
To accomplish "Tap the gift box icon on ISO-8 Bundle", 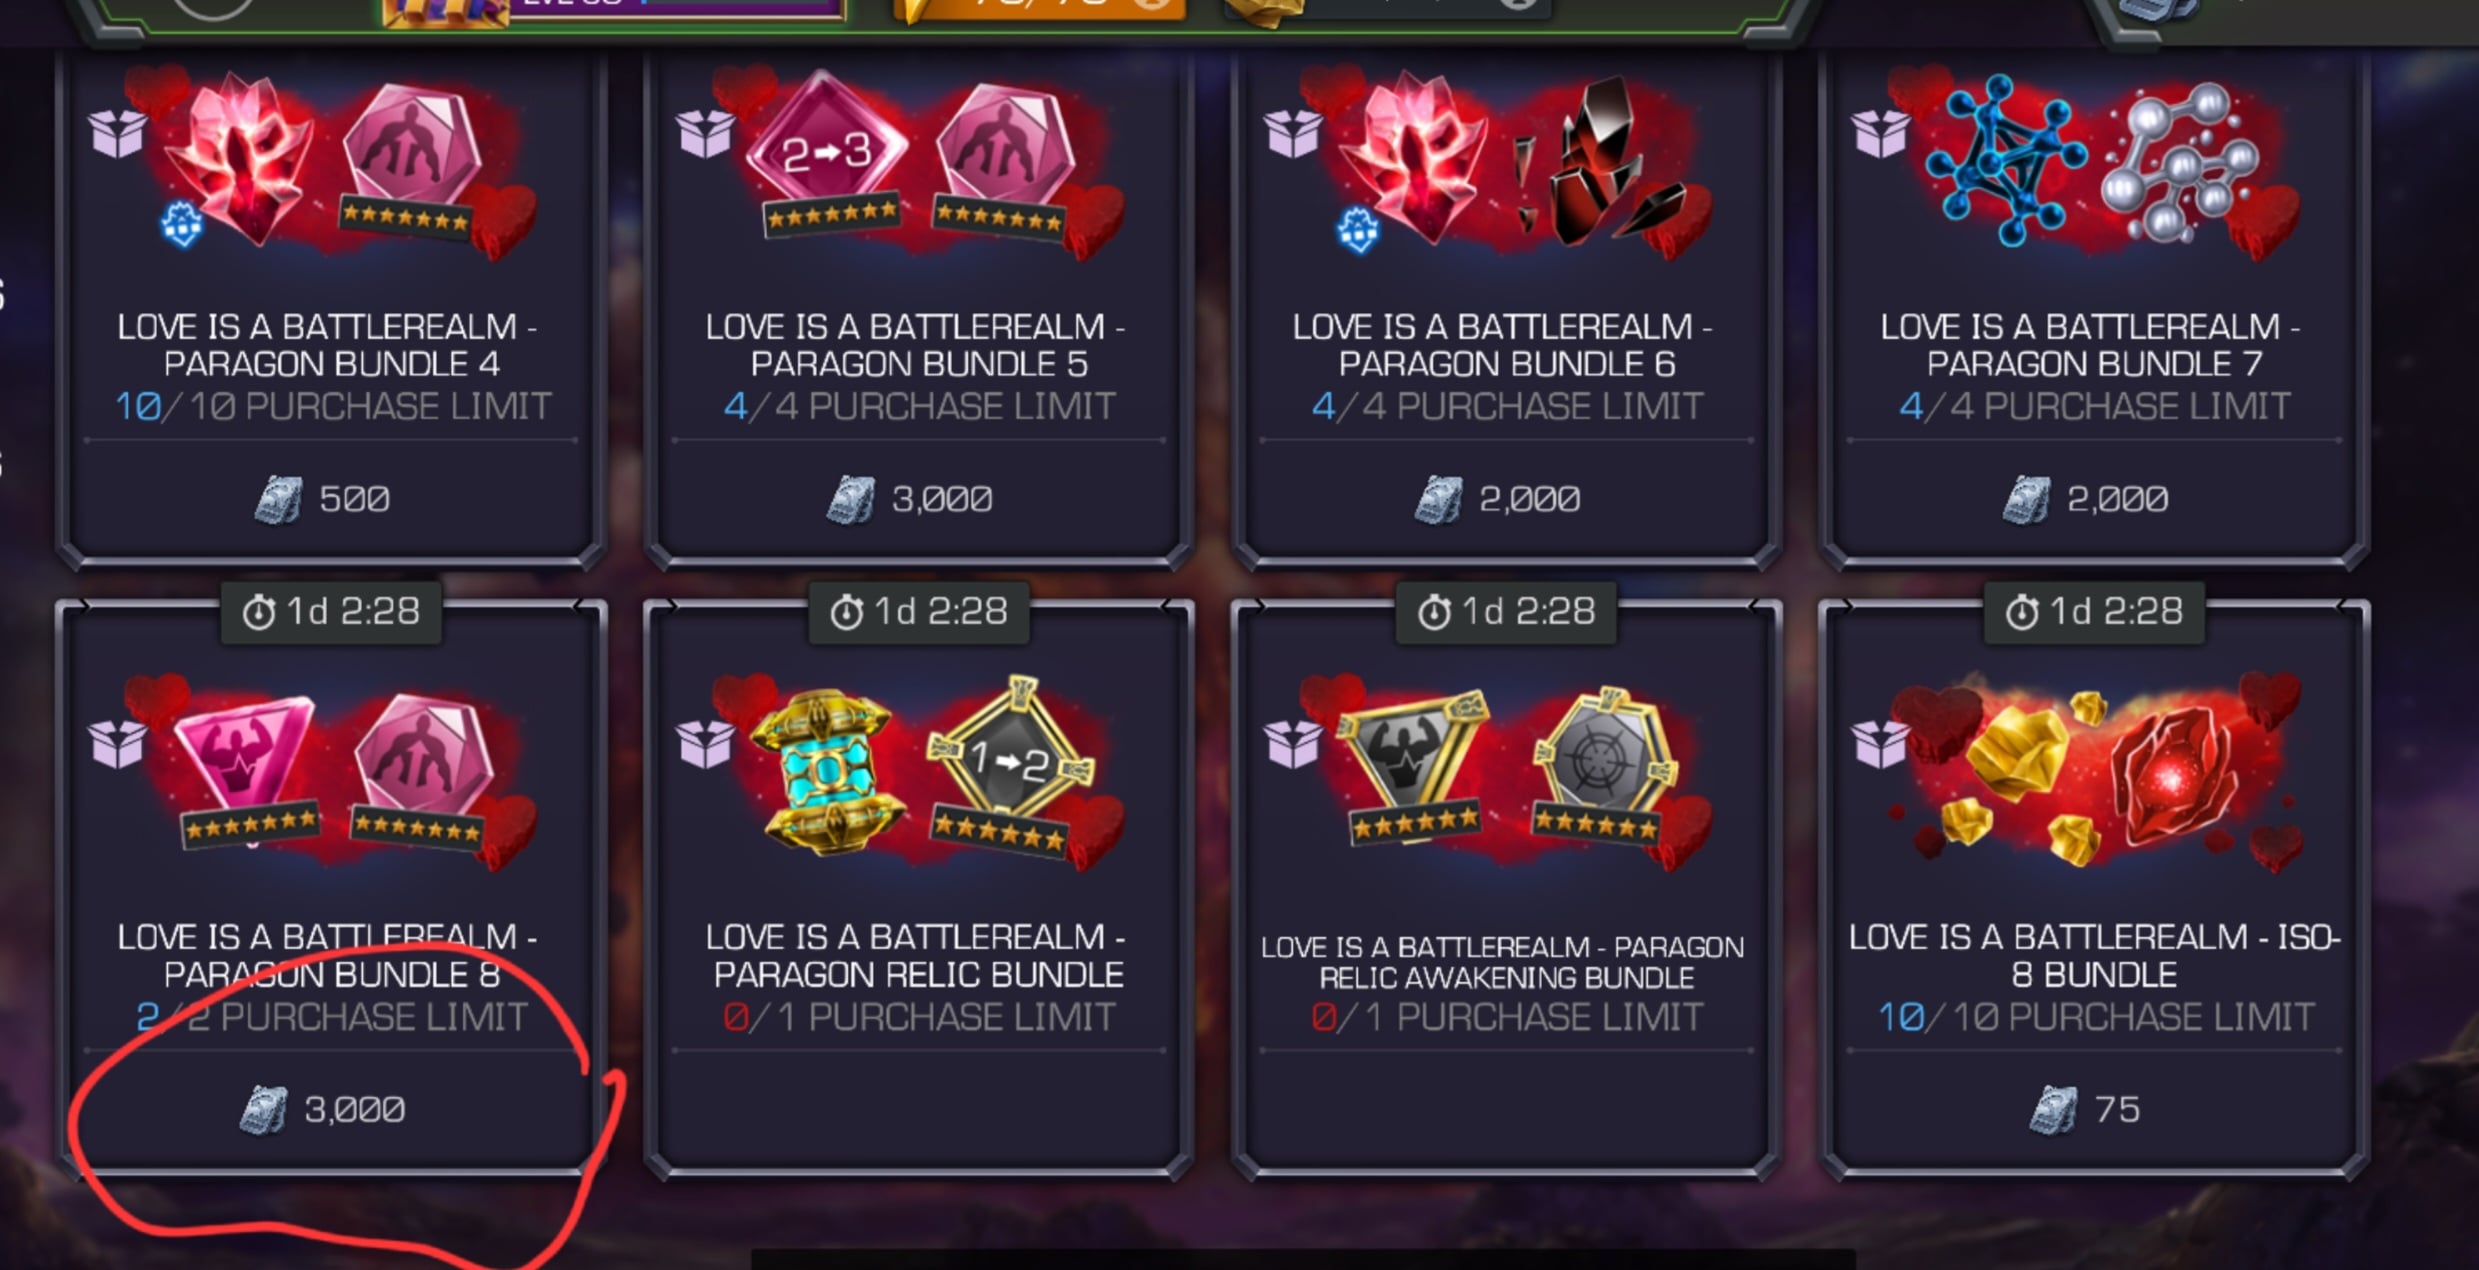I will click(x=1880, y=744).
